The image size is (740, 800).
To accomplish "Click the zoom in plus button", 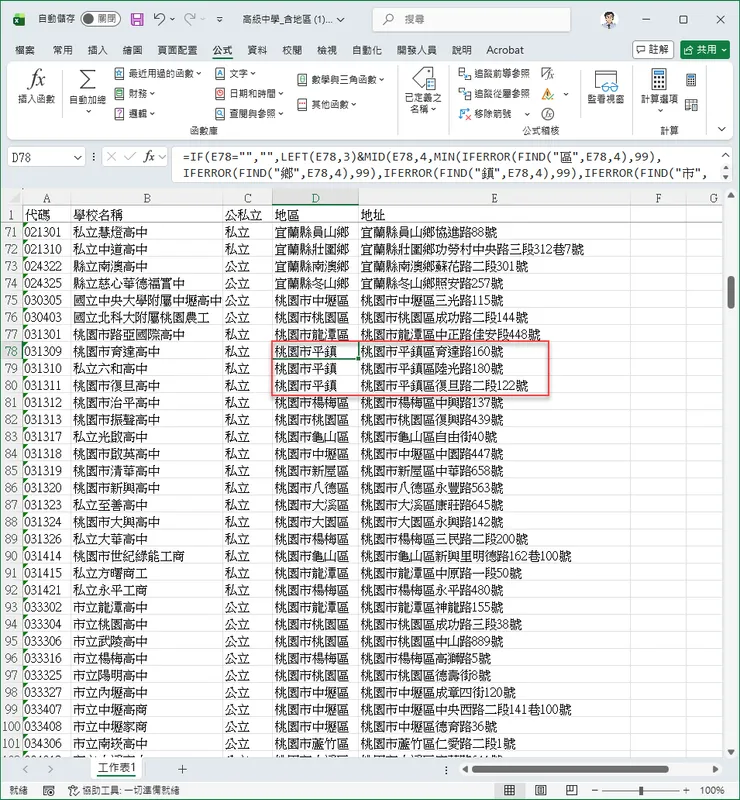I will (686, 790).
